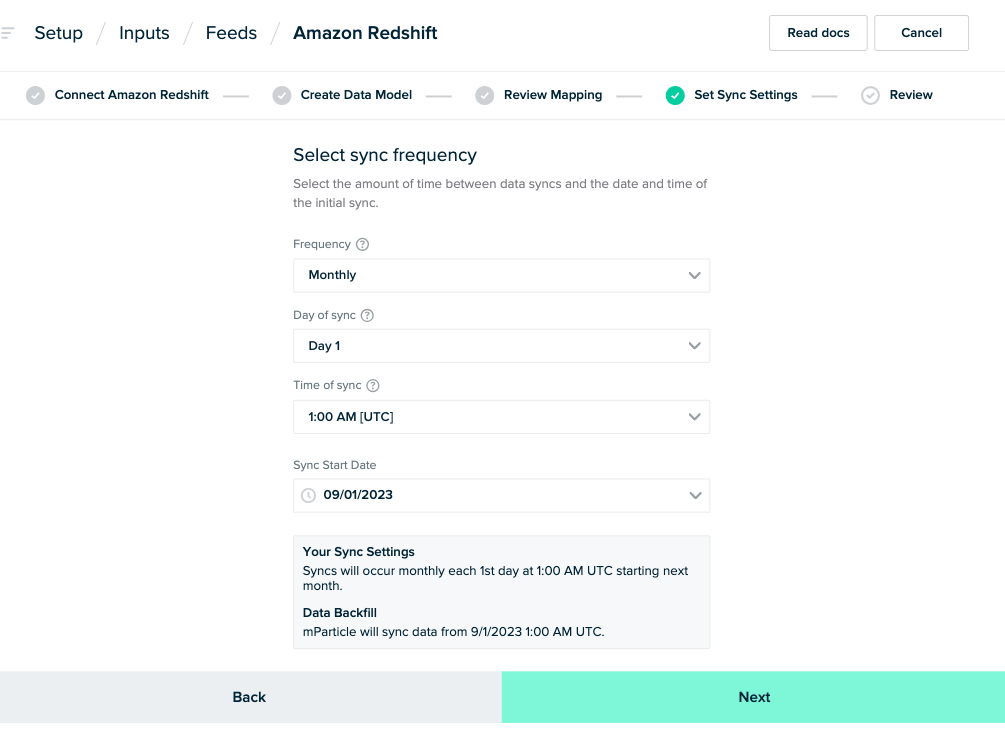Click the Review step circle icon

click(870, 95)
